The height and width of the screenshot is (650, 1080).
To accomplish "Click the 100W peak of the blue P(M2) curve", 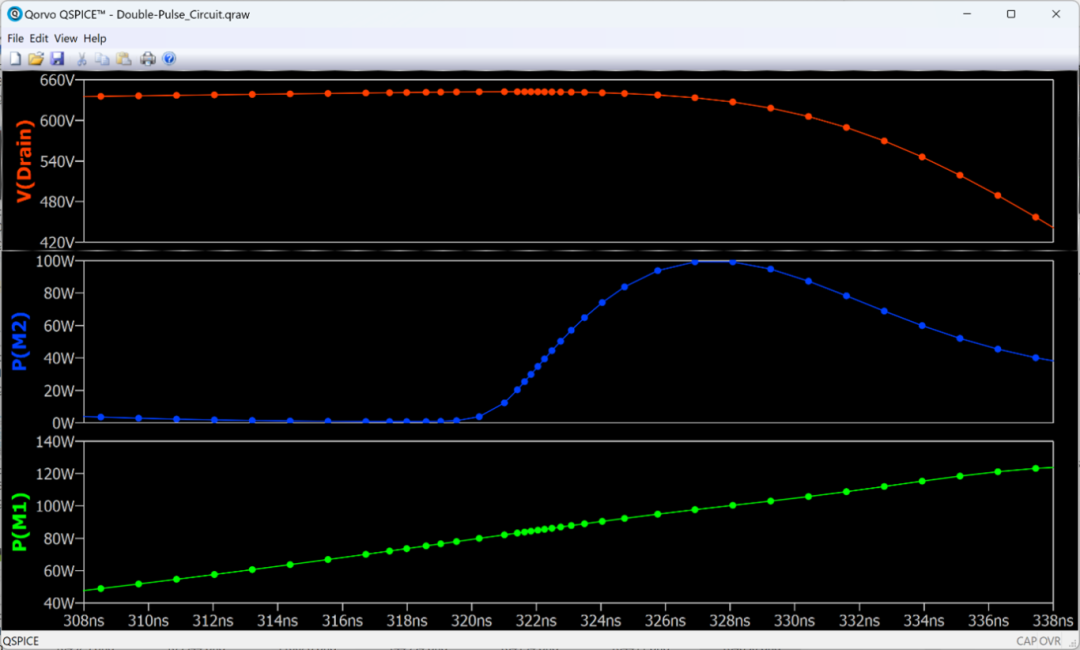I will pos(712,262).
